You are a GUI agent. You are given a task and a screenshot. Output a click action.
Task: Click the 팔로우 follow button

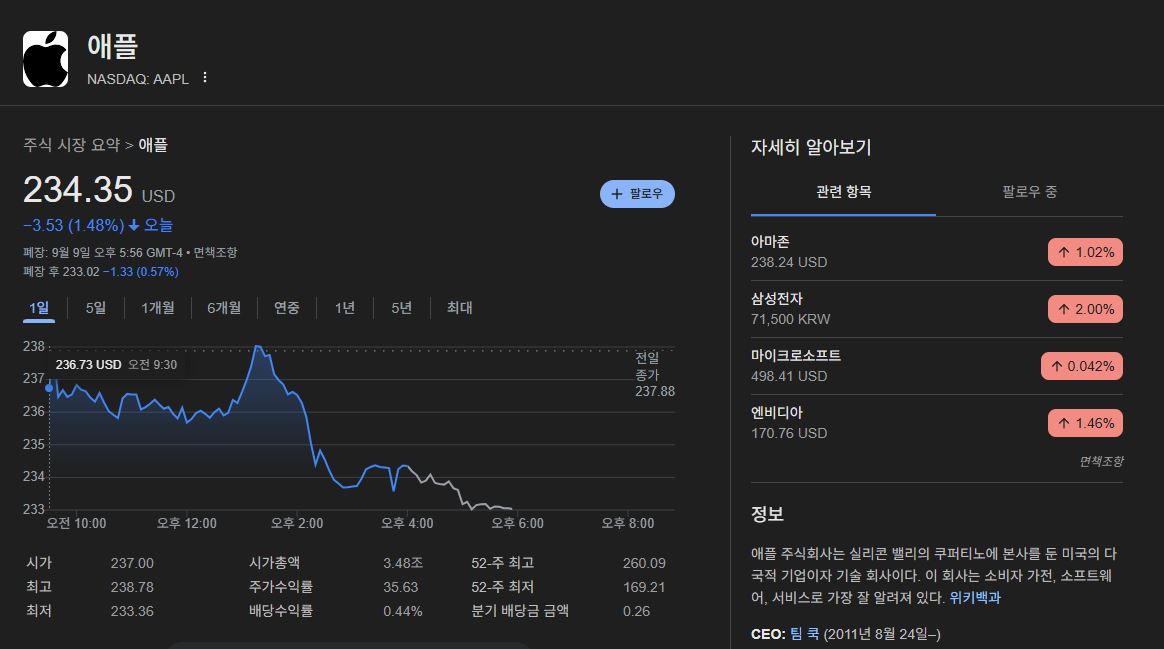point(637,194)
